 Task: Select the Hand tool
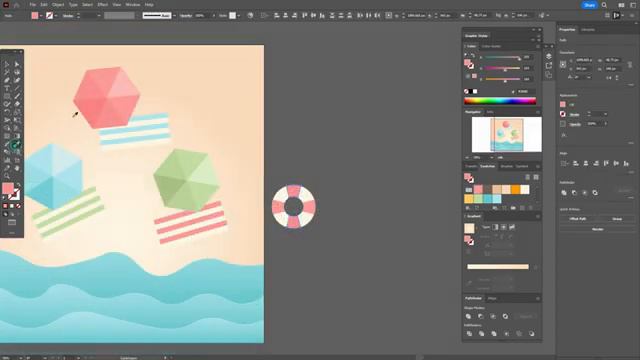[17, 168]
